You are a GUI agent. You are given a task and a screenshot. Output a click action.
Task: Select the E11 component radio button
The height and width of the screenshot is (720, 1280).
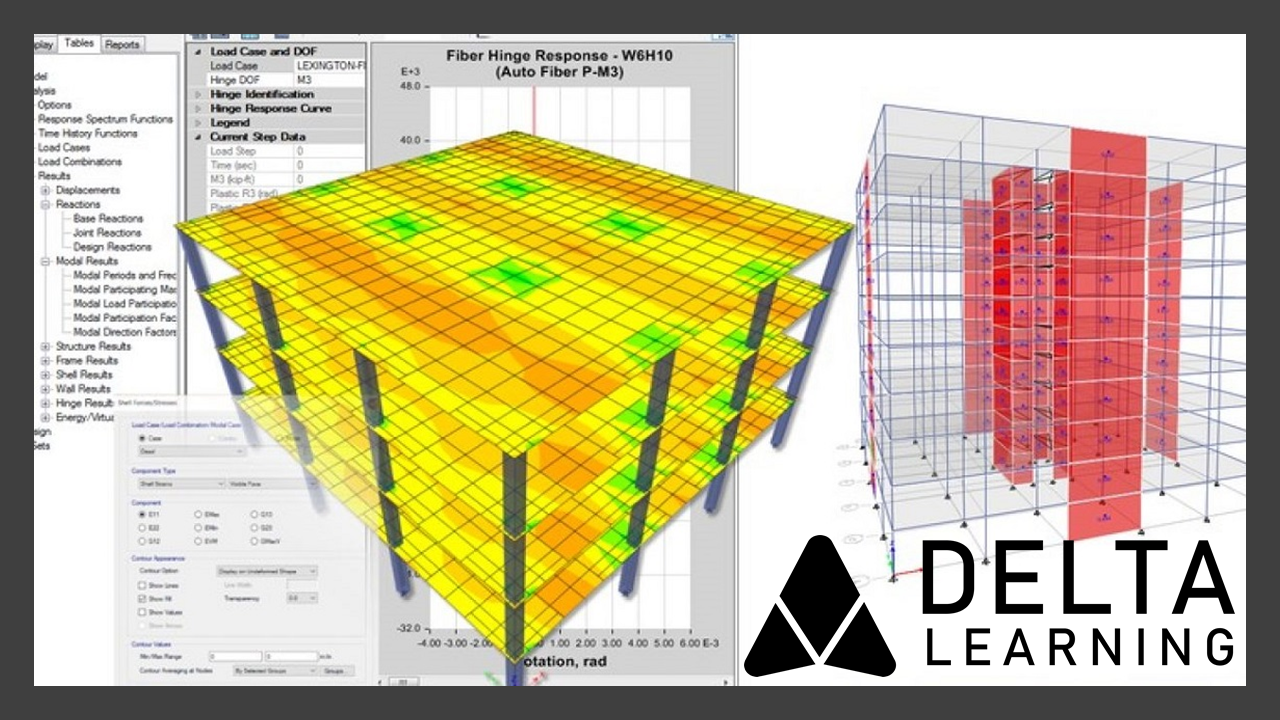[x=141, y=515]
